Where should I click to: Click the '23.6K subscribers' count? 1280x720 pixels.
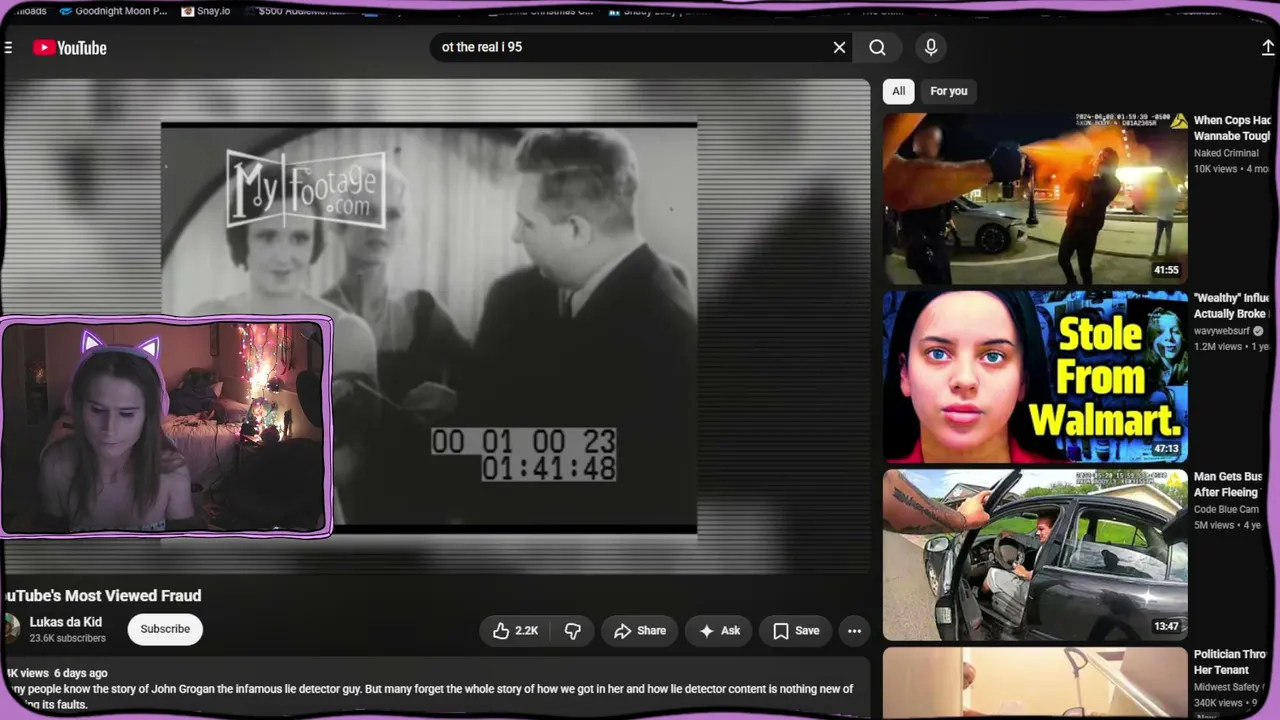coord(67,638)
